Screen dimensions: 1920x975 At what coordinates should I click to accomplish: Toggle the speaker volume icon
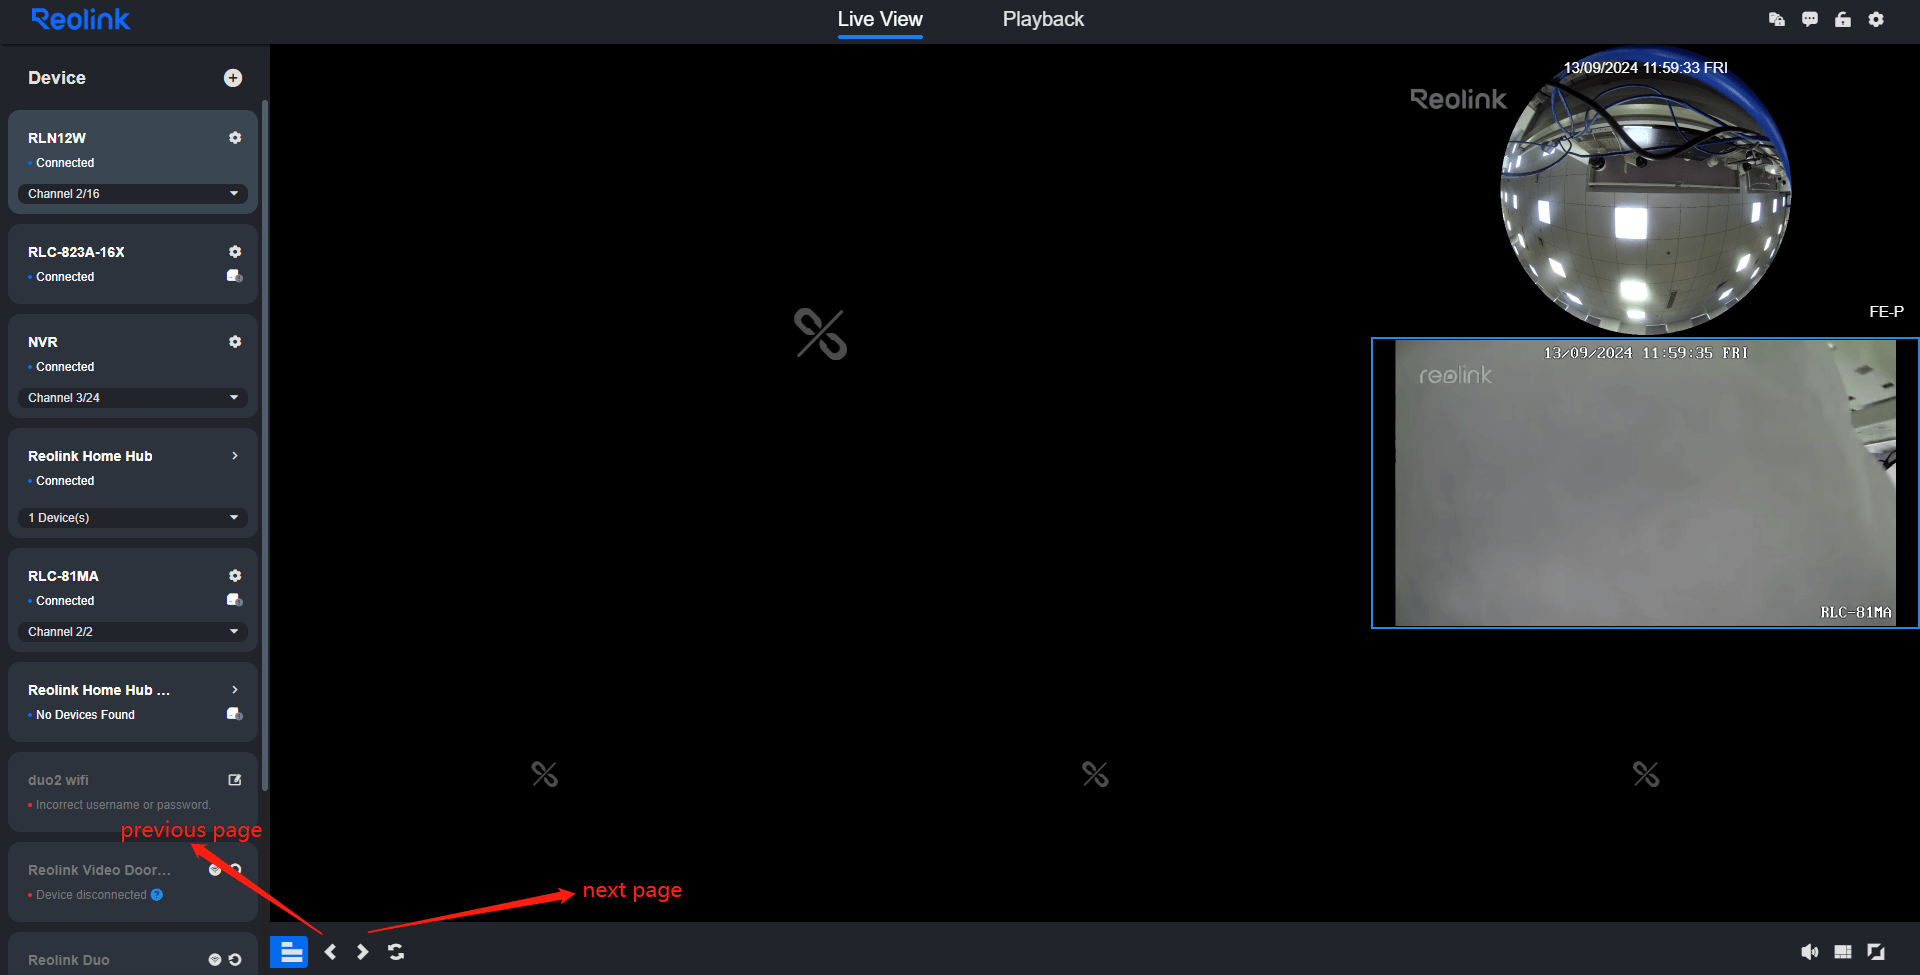tap(1810, 952)
